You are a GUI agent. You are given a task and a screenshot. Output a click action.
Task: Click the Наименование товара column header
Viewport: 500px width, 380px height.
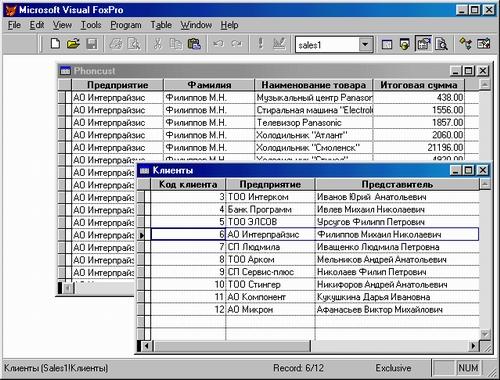click(313, 85)
